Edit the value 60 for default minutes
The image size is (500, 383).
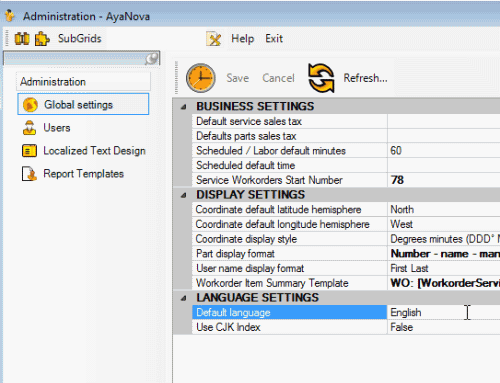(444, 151)
